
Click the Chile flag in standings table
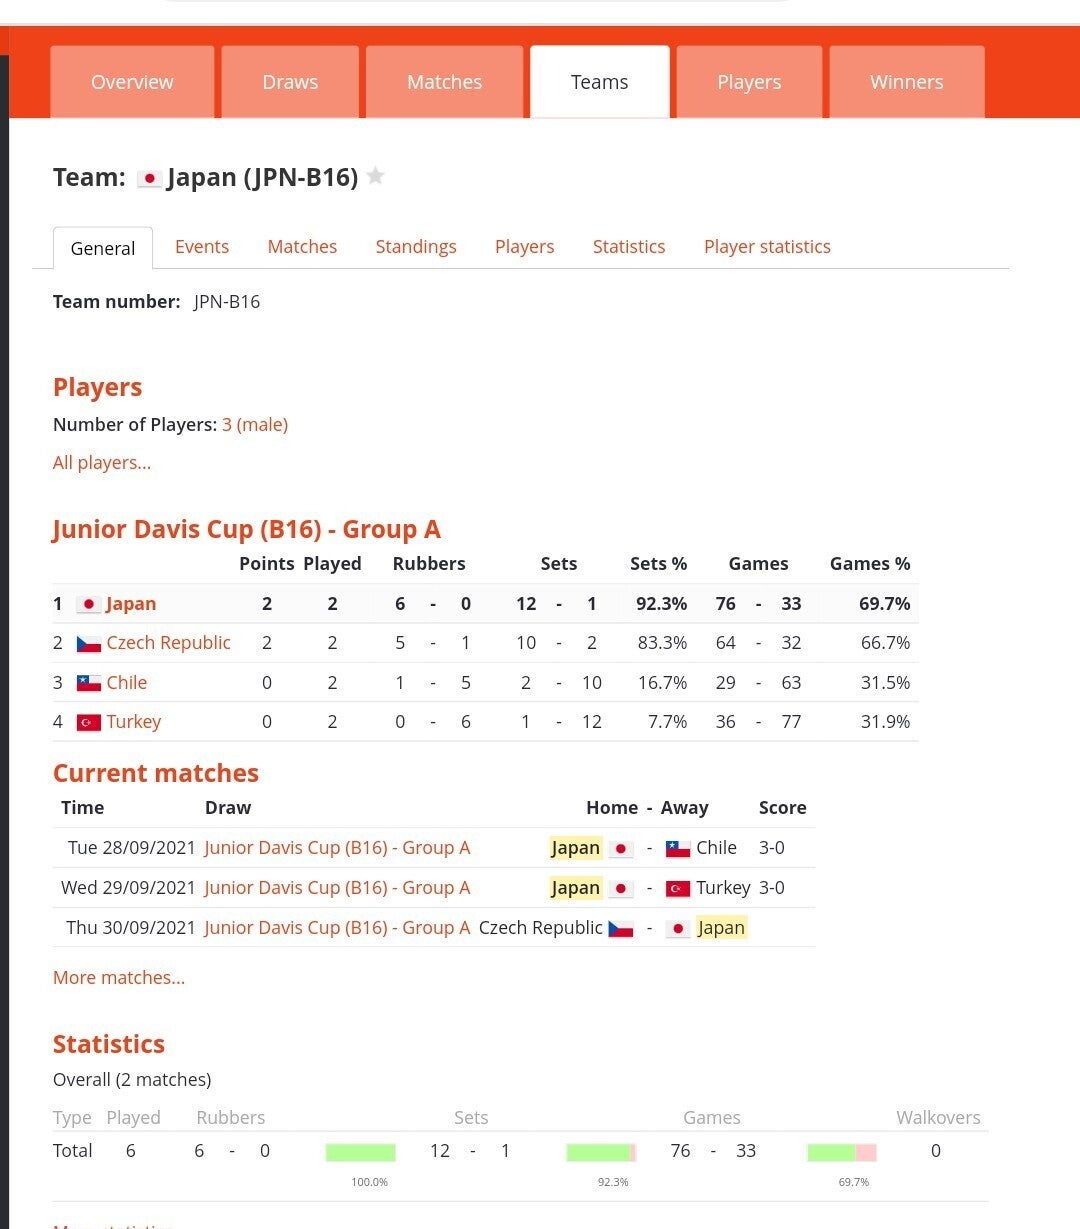(89, 683)
